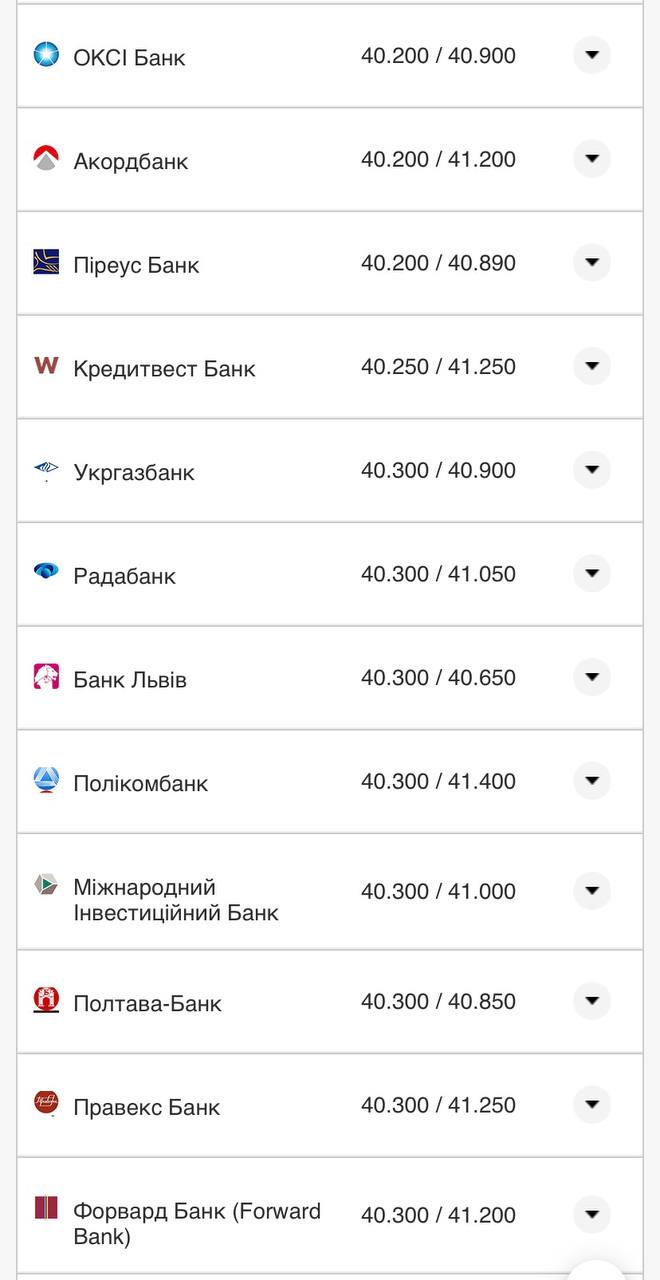This screenshot has width=660, height=1280.
Task: Expand Міжнародний Інвестиційний Банк details
Action: click(592, 891)
